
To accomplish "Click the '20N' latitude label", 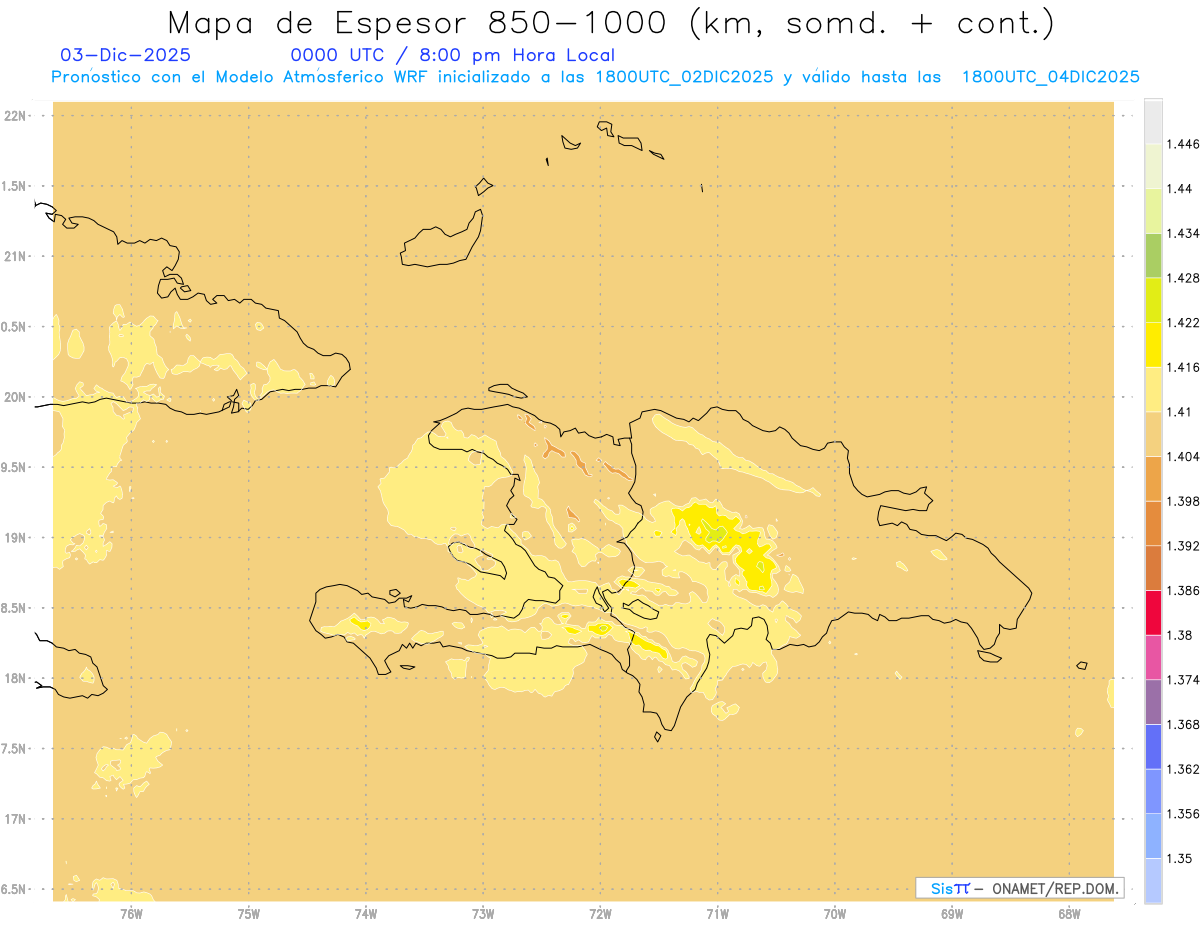I will tap(15, 397).
